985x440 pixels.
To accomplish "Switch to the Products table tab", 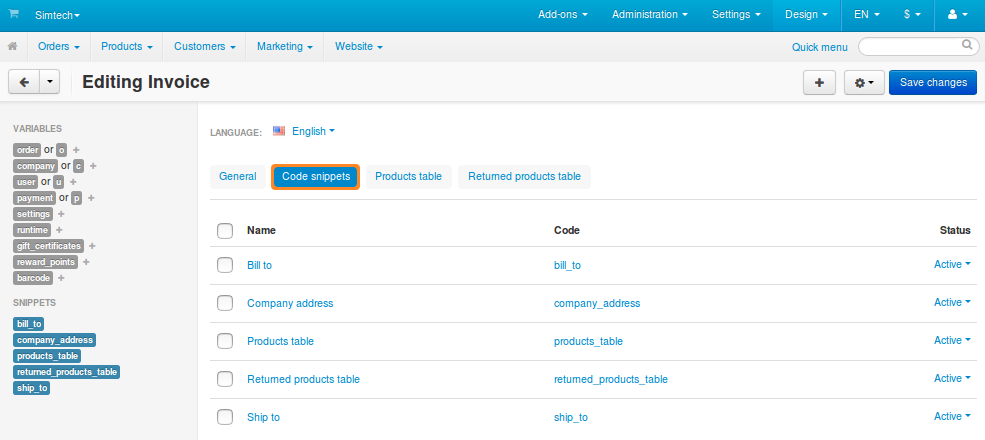I will 408,177.
